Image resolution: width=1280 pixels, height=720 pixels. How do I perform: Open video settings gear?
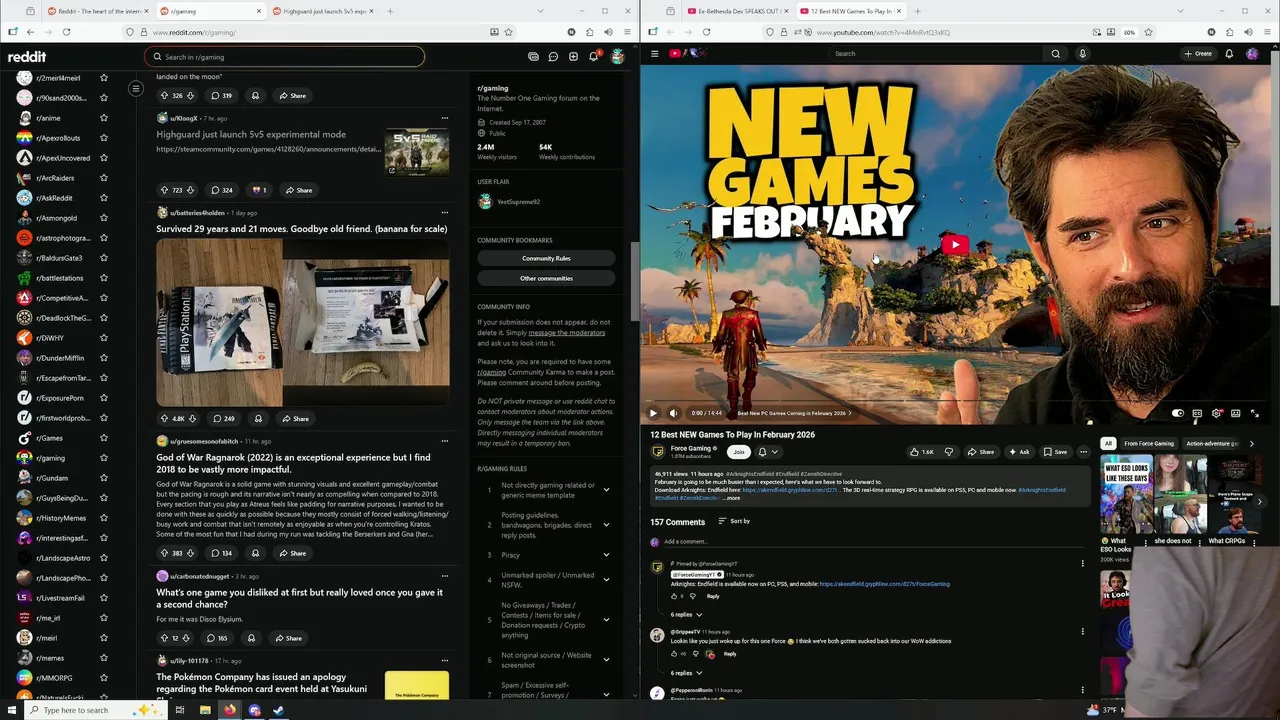pos(1216,413)
